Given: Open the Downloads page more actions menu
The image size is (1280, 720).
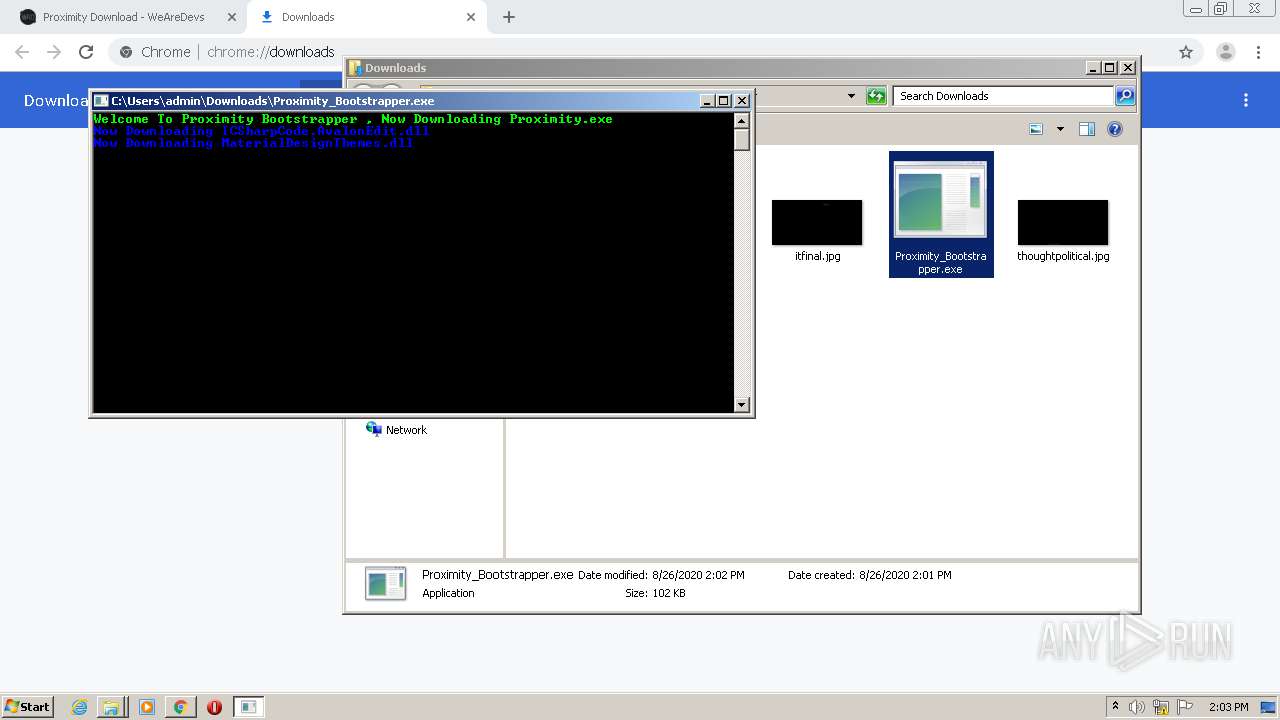Looking at the screenshot, I should tap(1246, 100).
